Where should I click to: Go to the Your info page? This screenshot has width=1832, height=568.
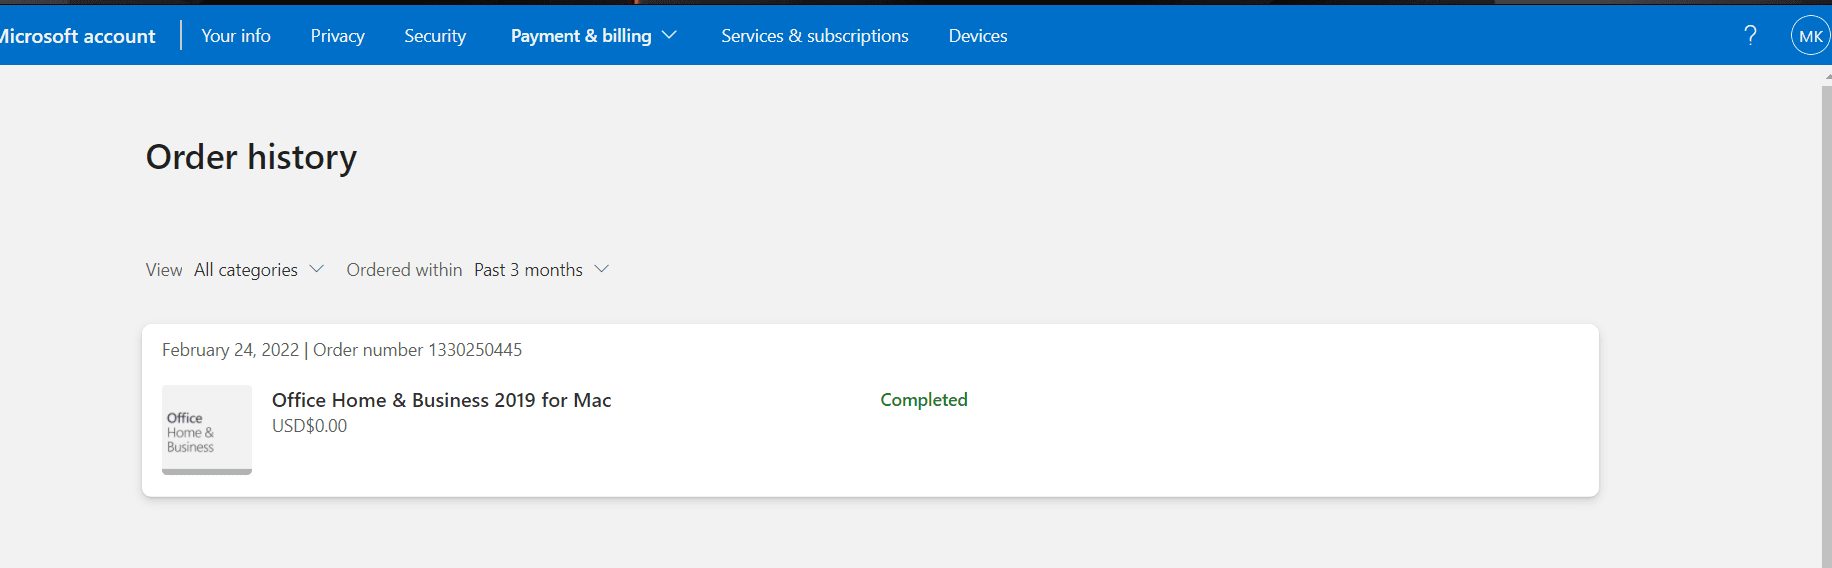click(x=236, y=36)
